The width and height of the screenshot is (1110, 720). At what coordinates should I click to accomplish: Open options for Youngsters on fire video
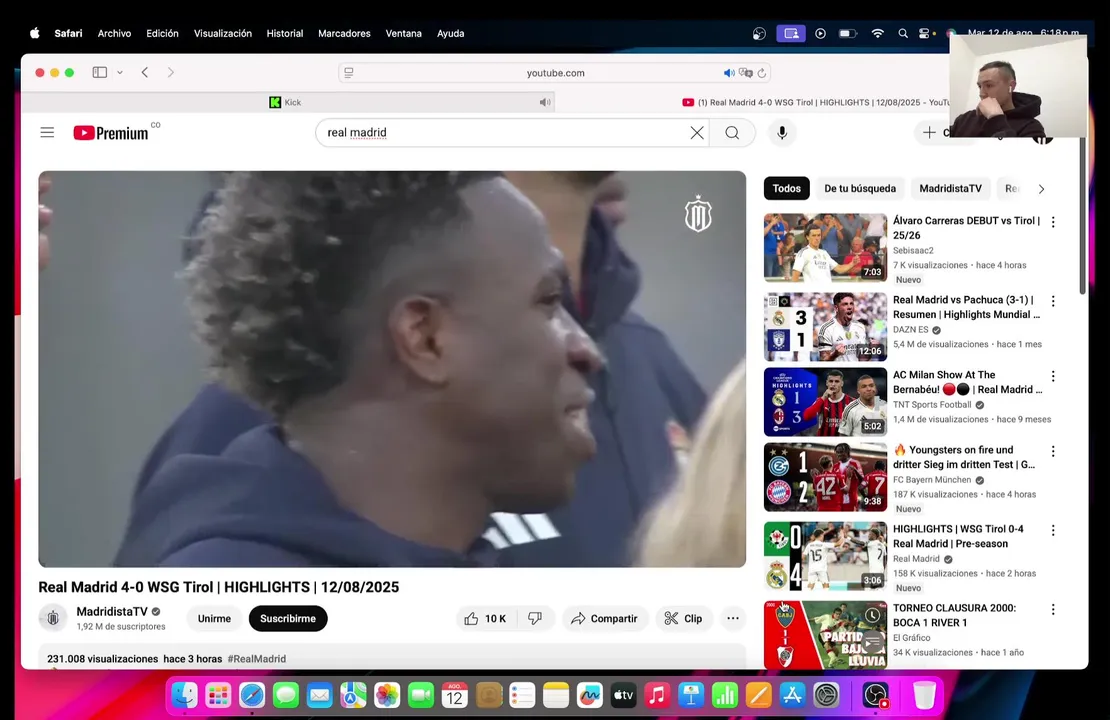coord(1053,451)
